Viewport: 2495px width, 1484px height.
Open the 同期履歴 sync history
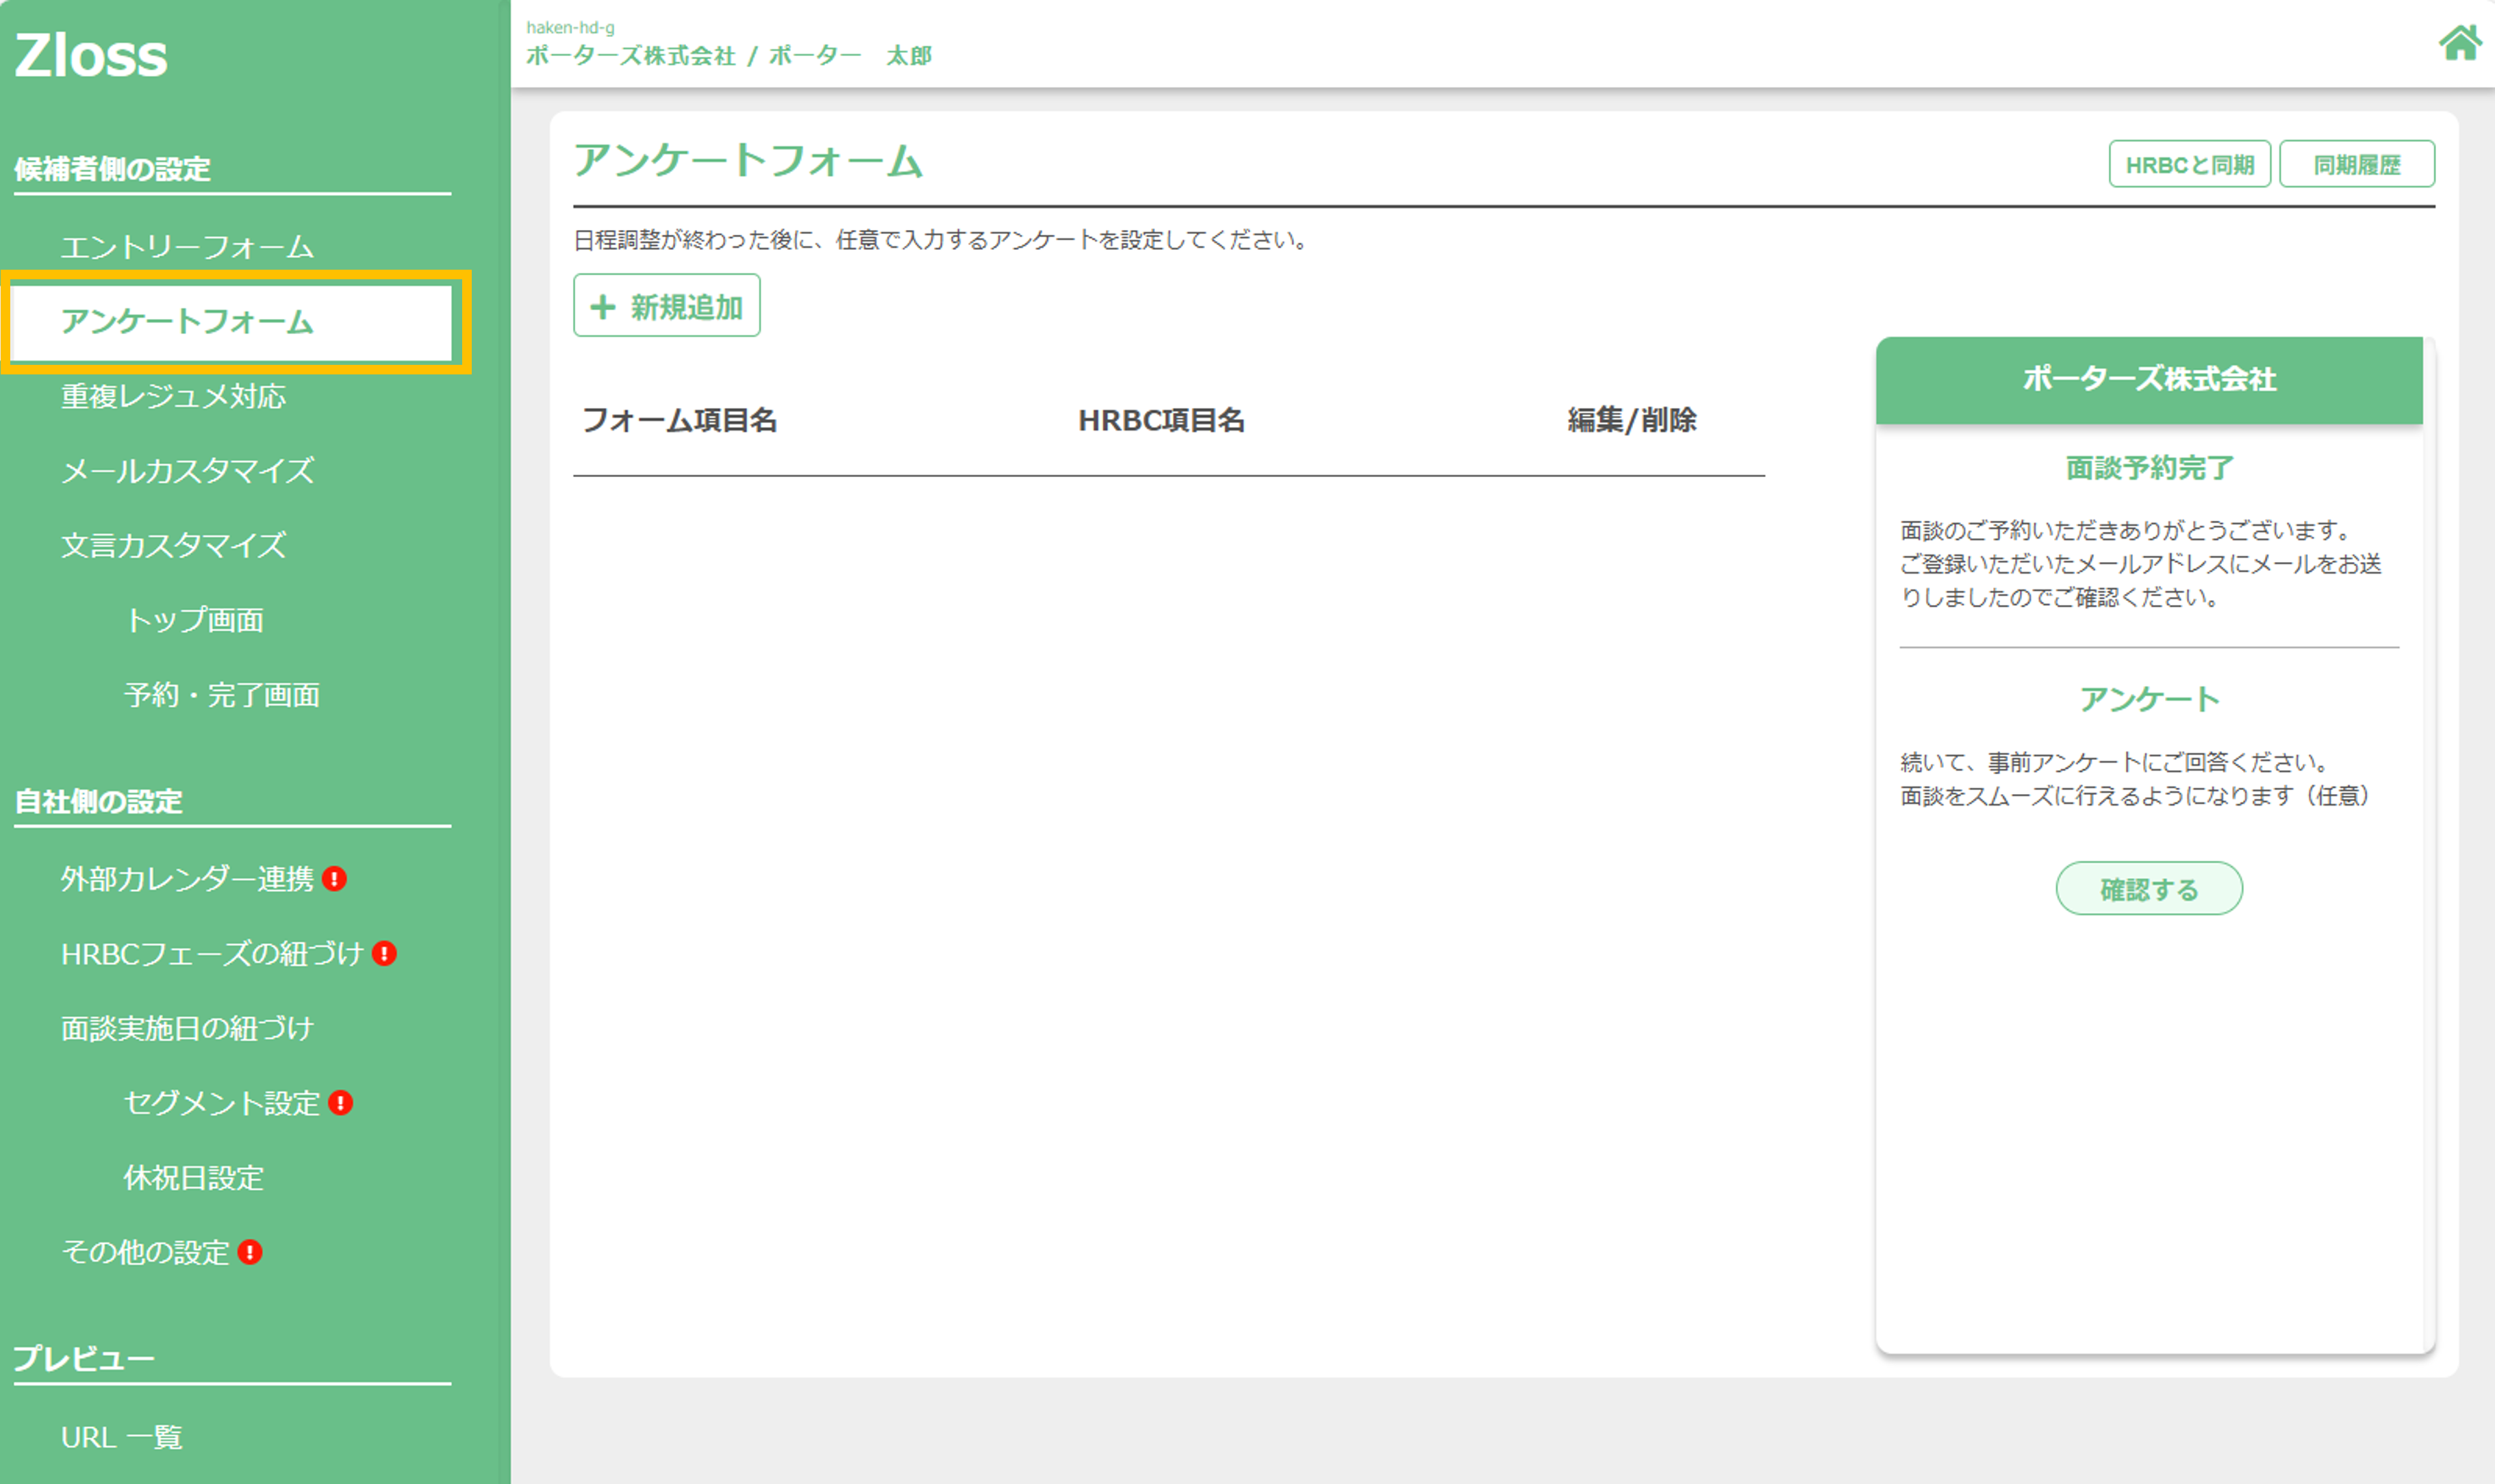2356,164
